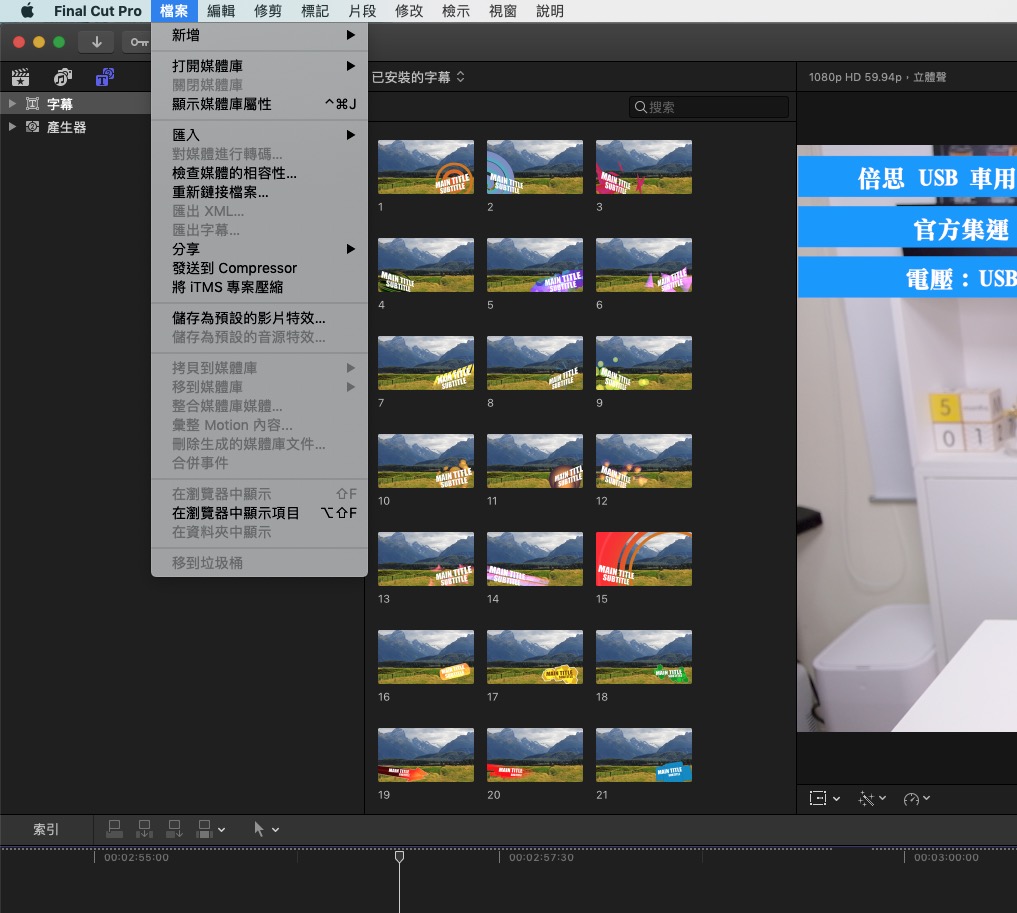Click the 索引 timeline index button
1017x913 pixels.
46,829
